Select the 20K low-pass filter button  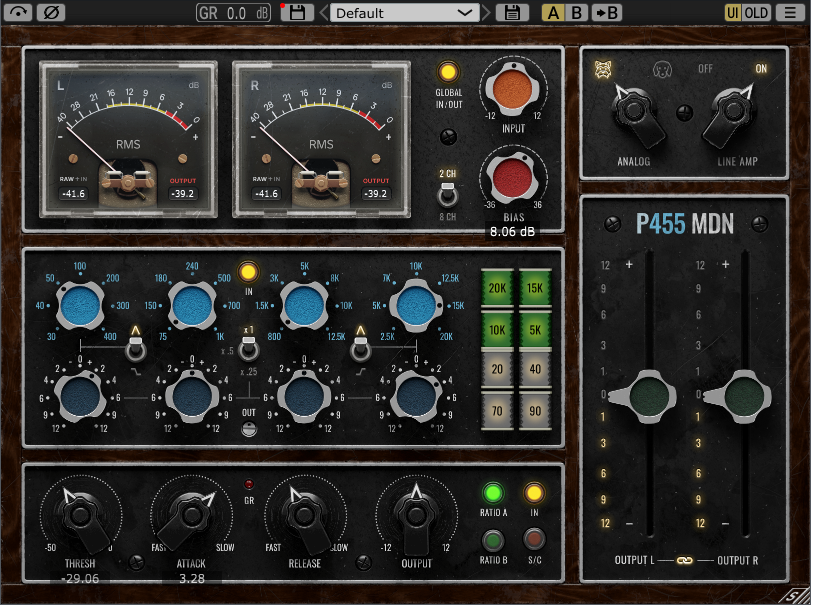(x=497, y=288)
